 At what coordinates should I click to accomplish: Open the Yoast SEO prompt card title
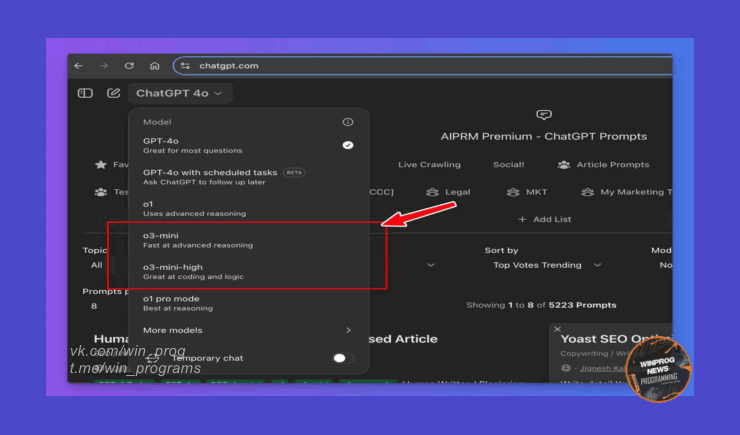pyautogui.click(x=615, y=339)
